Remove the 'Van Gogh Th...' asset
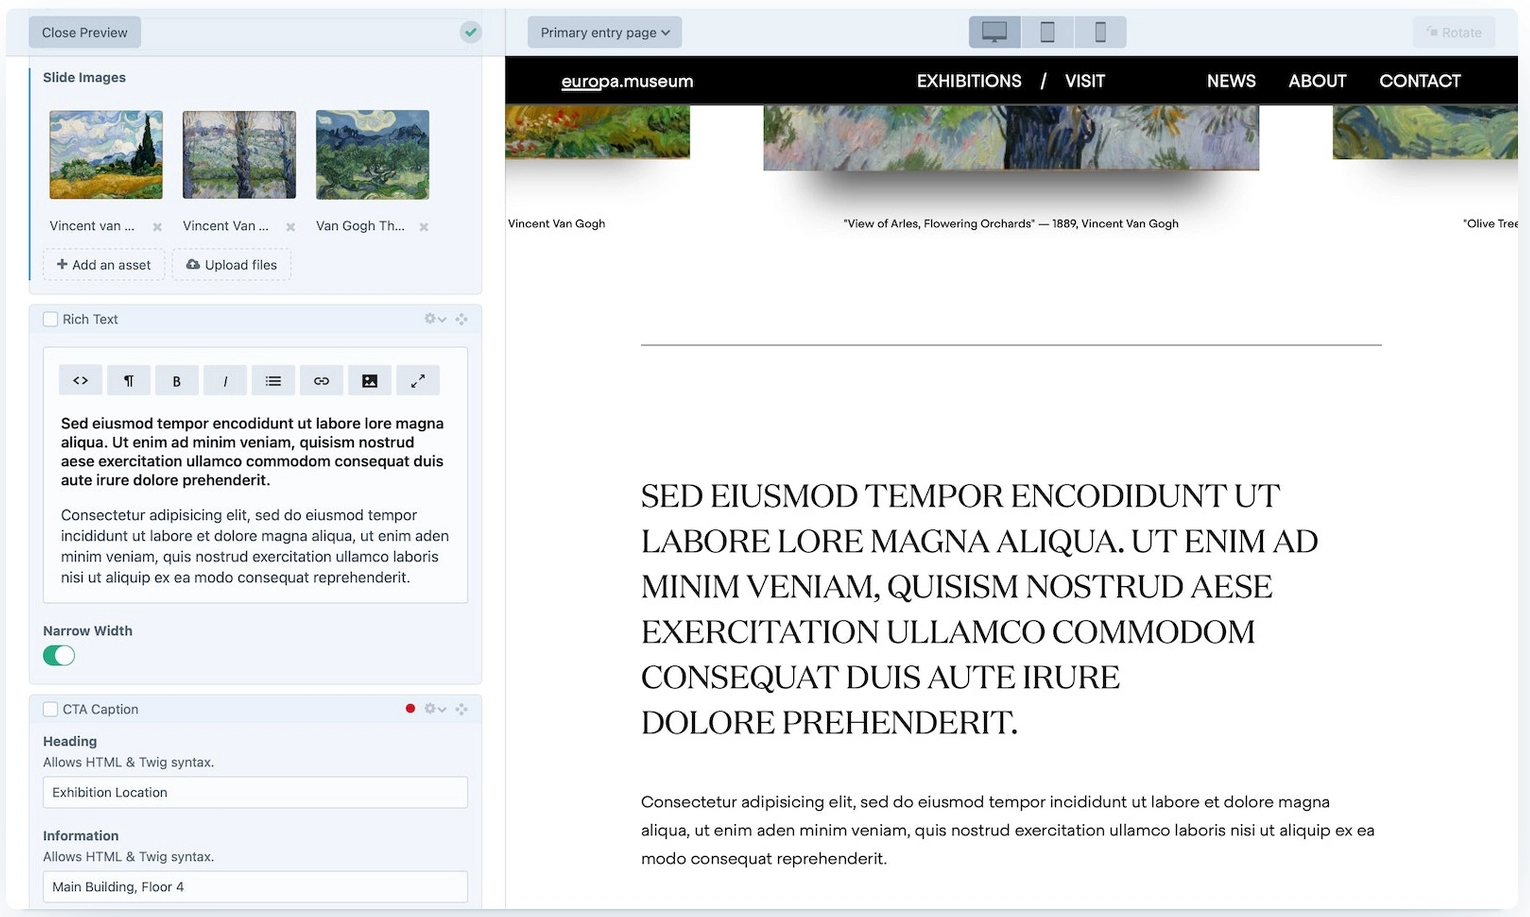Viewport: 1530px width, 917px height. 424,227
